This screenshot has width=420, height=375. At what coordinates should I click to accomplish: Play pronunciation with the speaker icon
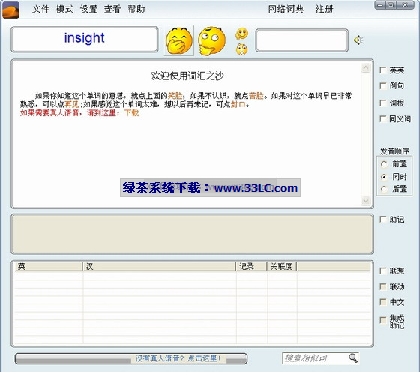(x=358, y=40)
